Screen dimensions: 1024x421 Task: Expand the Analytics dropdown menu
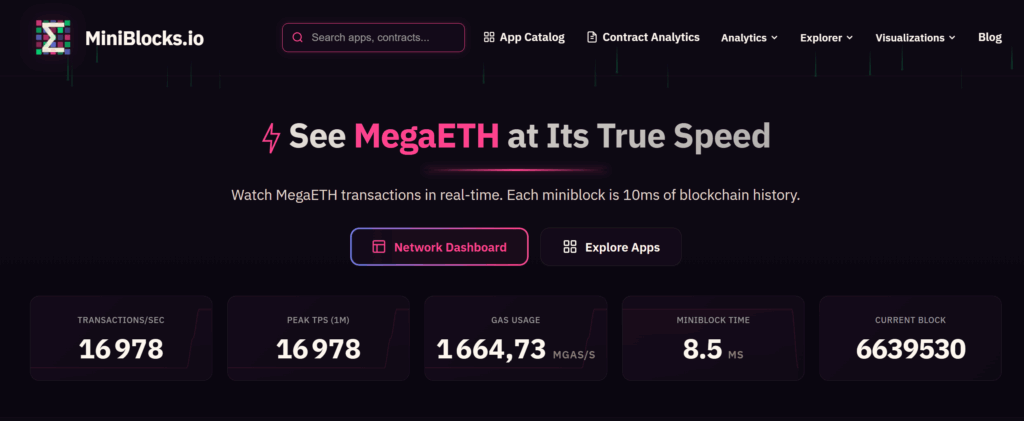(749, 38)
